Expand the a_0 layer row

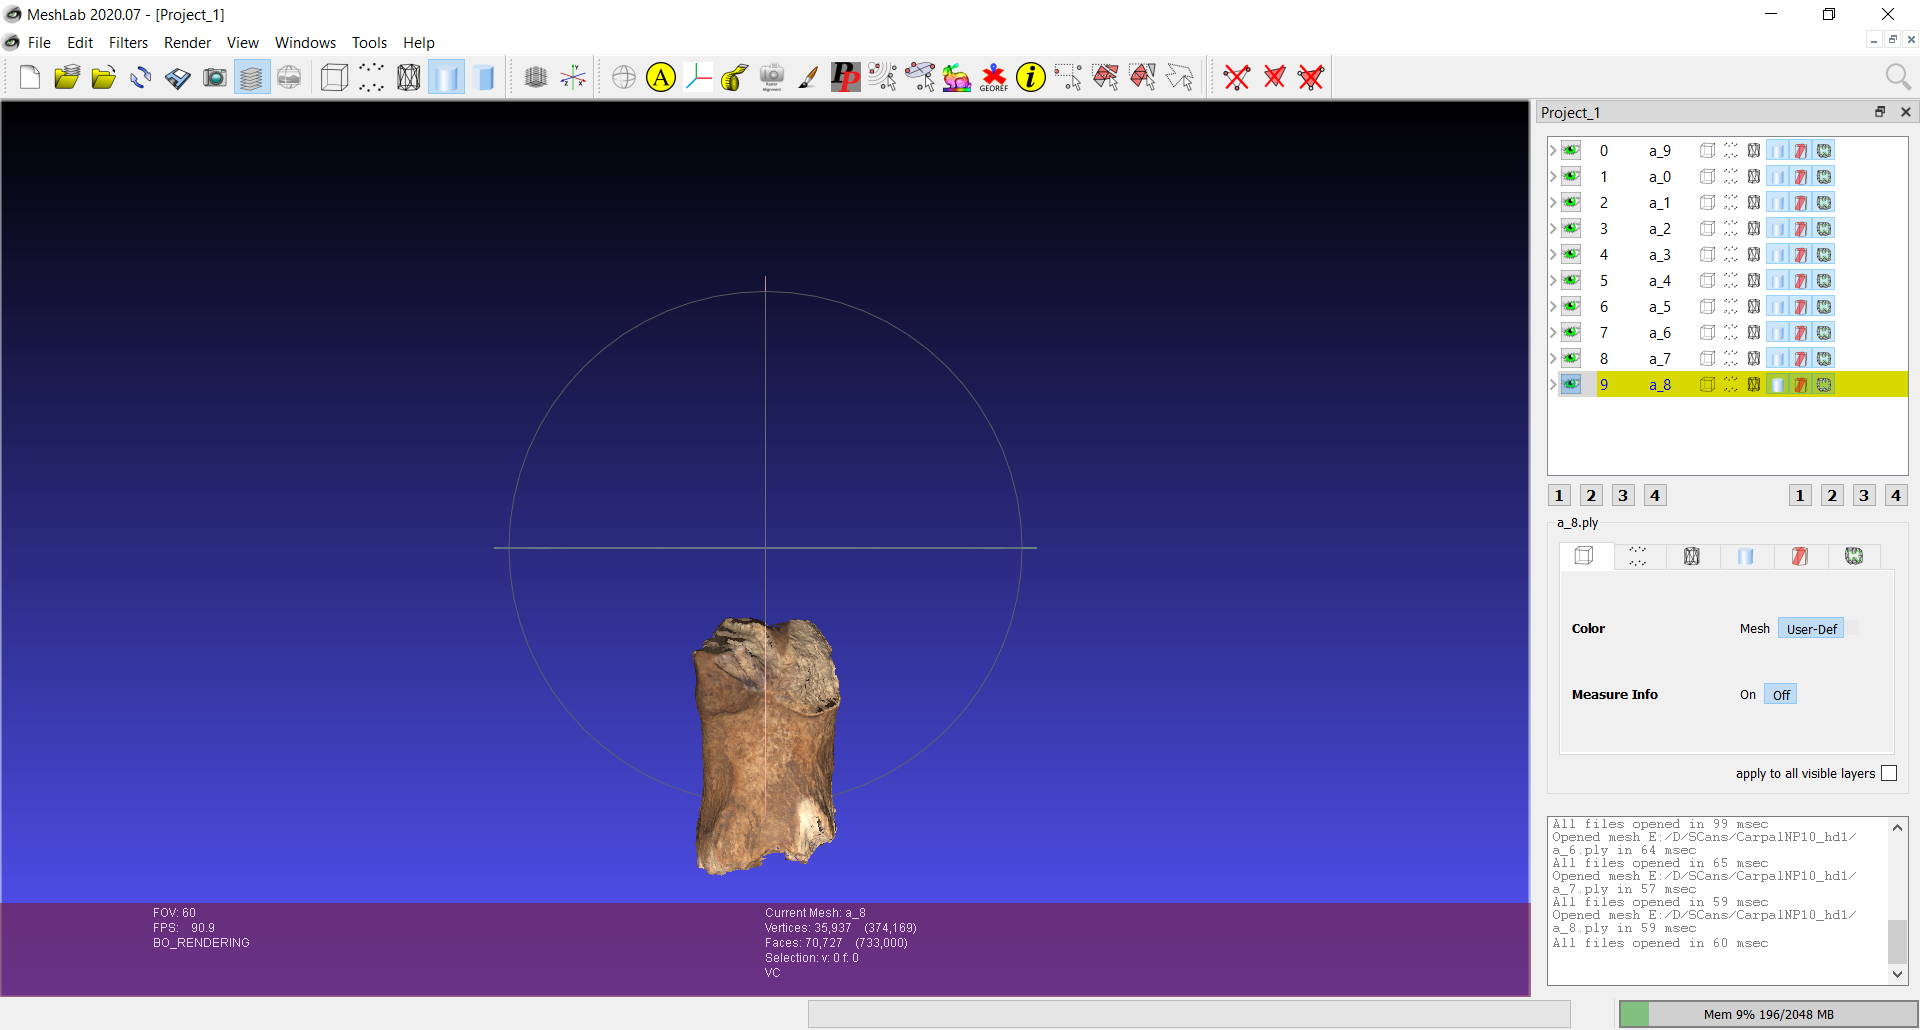coord(1553,176)
